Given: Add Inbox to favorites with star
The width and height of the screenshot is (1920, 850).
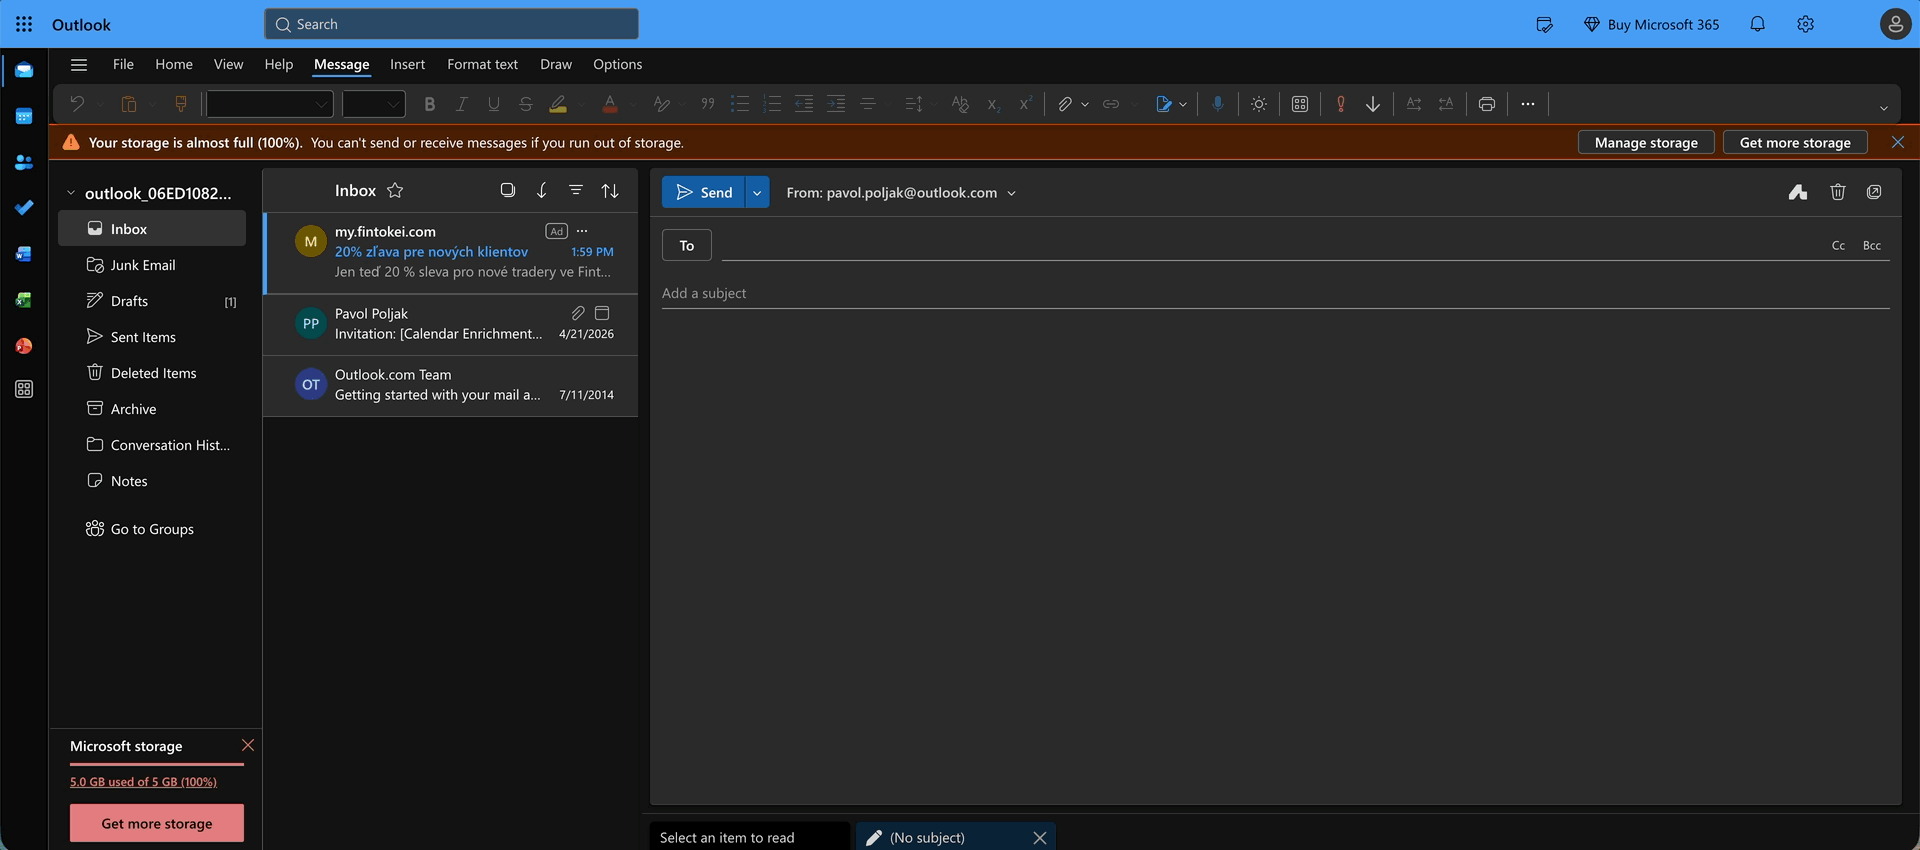Looking at the screenshot, I should click(395, 190).
